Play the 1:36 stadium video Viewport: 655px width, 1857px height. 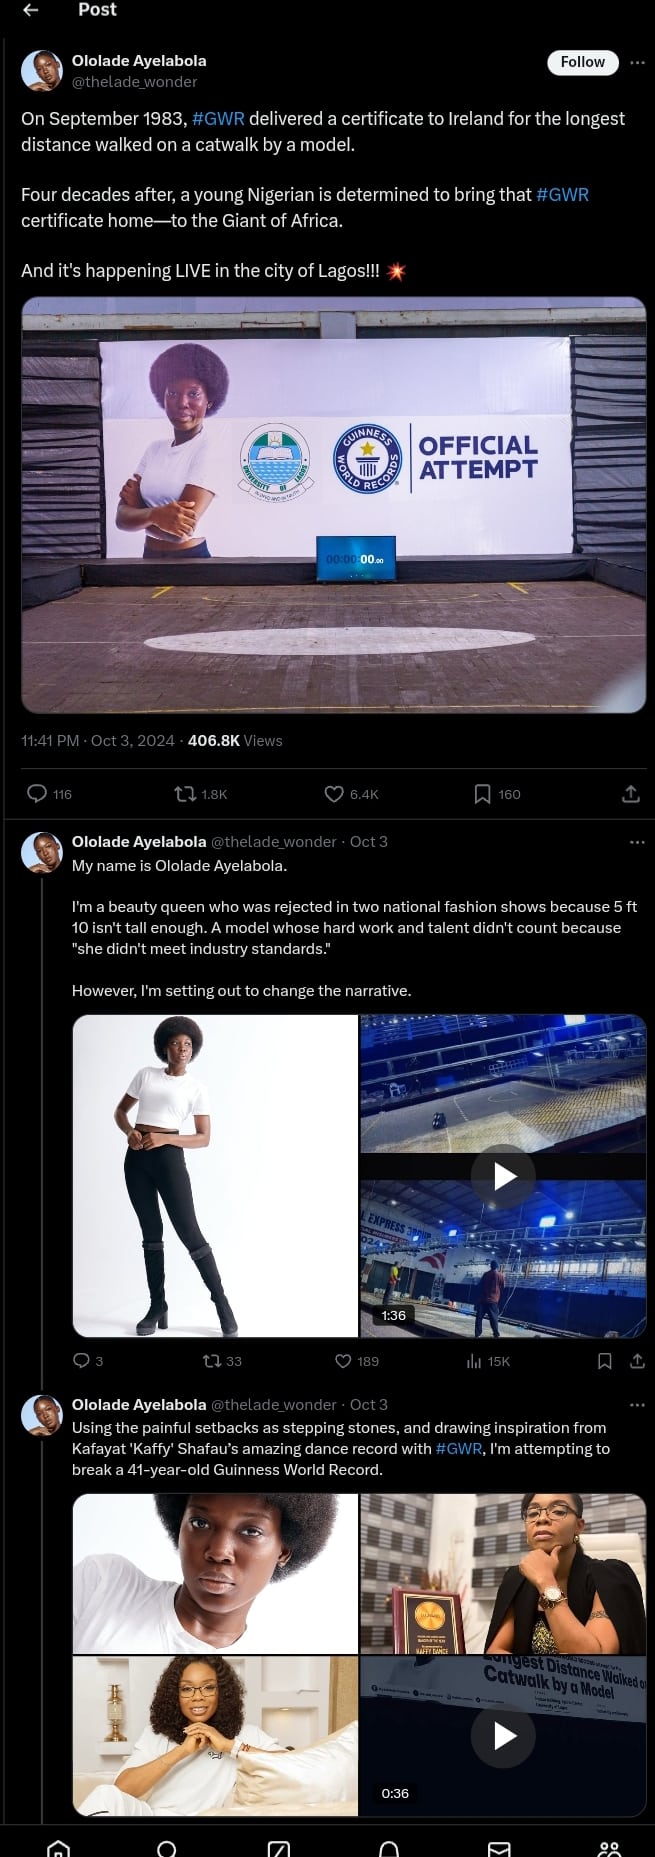tap(504, 1176)
